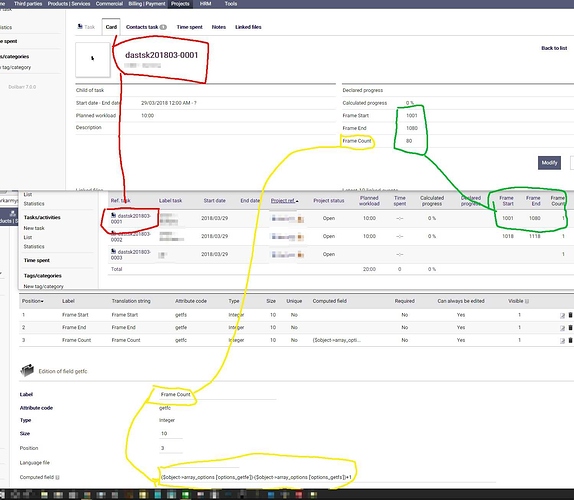The height and width of the screenshot is (500, 574).
Task: Click the trash icon in Frame End row
Action: coord(570,328)
